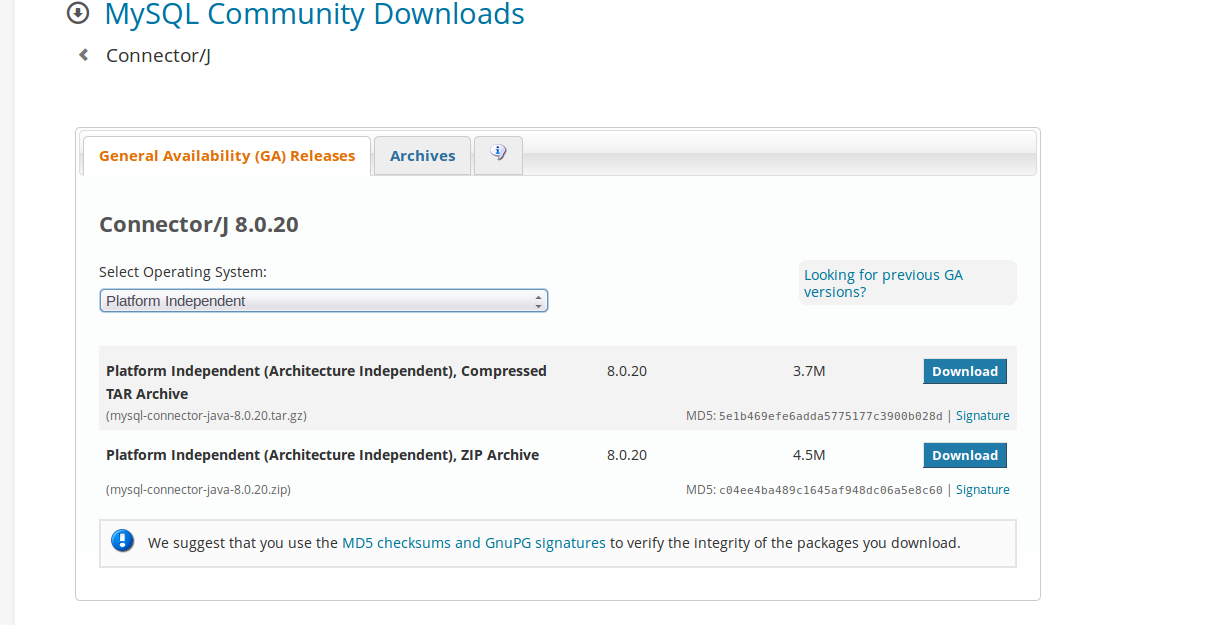Open the Looking for previous GA versions link
Viewport: 1221px width, 625px height.
point(883,283)
